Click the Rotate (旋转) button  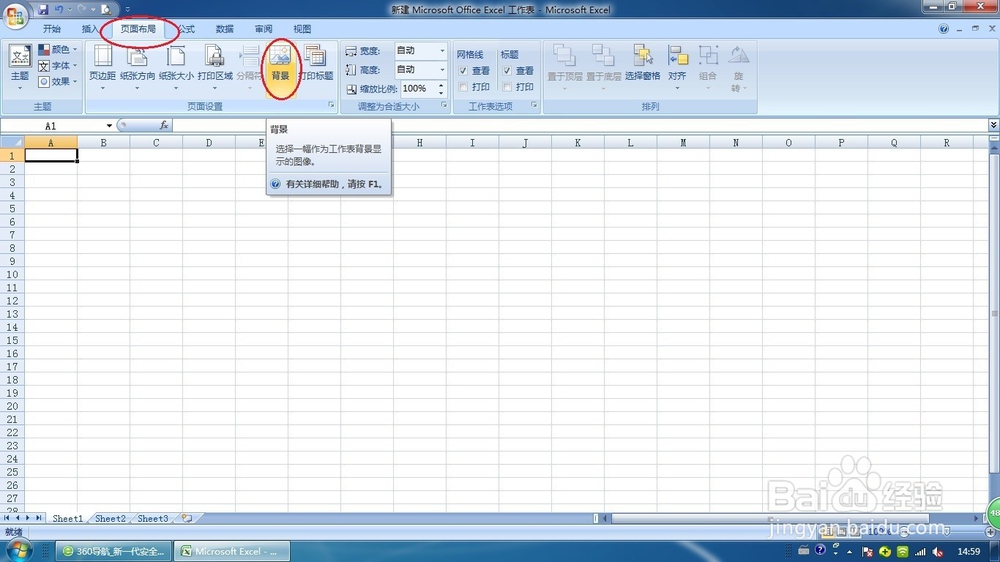[738, 68]
